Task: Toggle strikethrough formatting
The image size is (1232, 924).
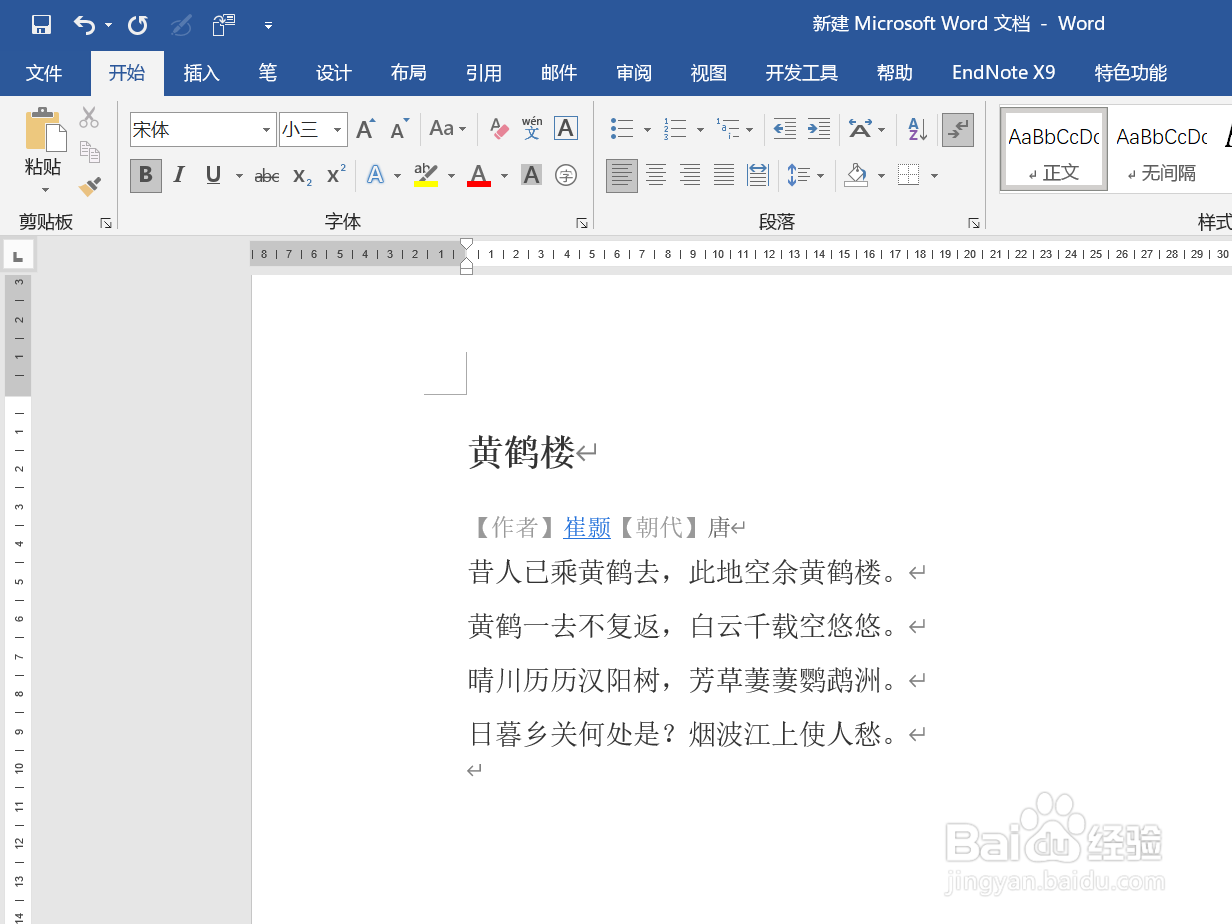Action: (x=267, y=176)
